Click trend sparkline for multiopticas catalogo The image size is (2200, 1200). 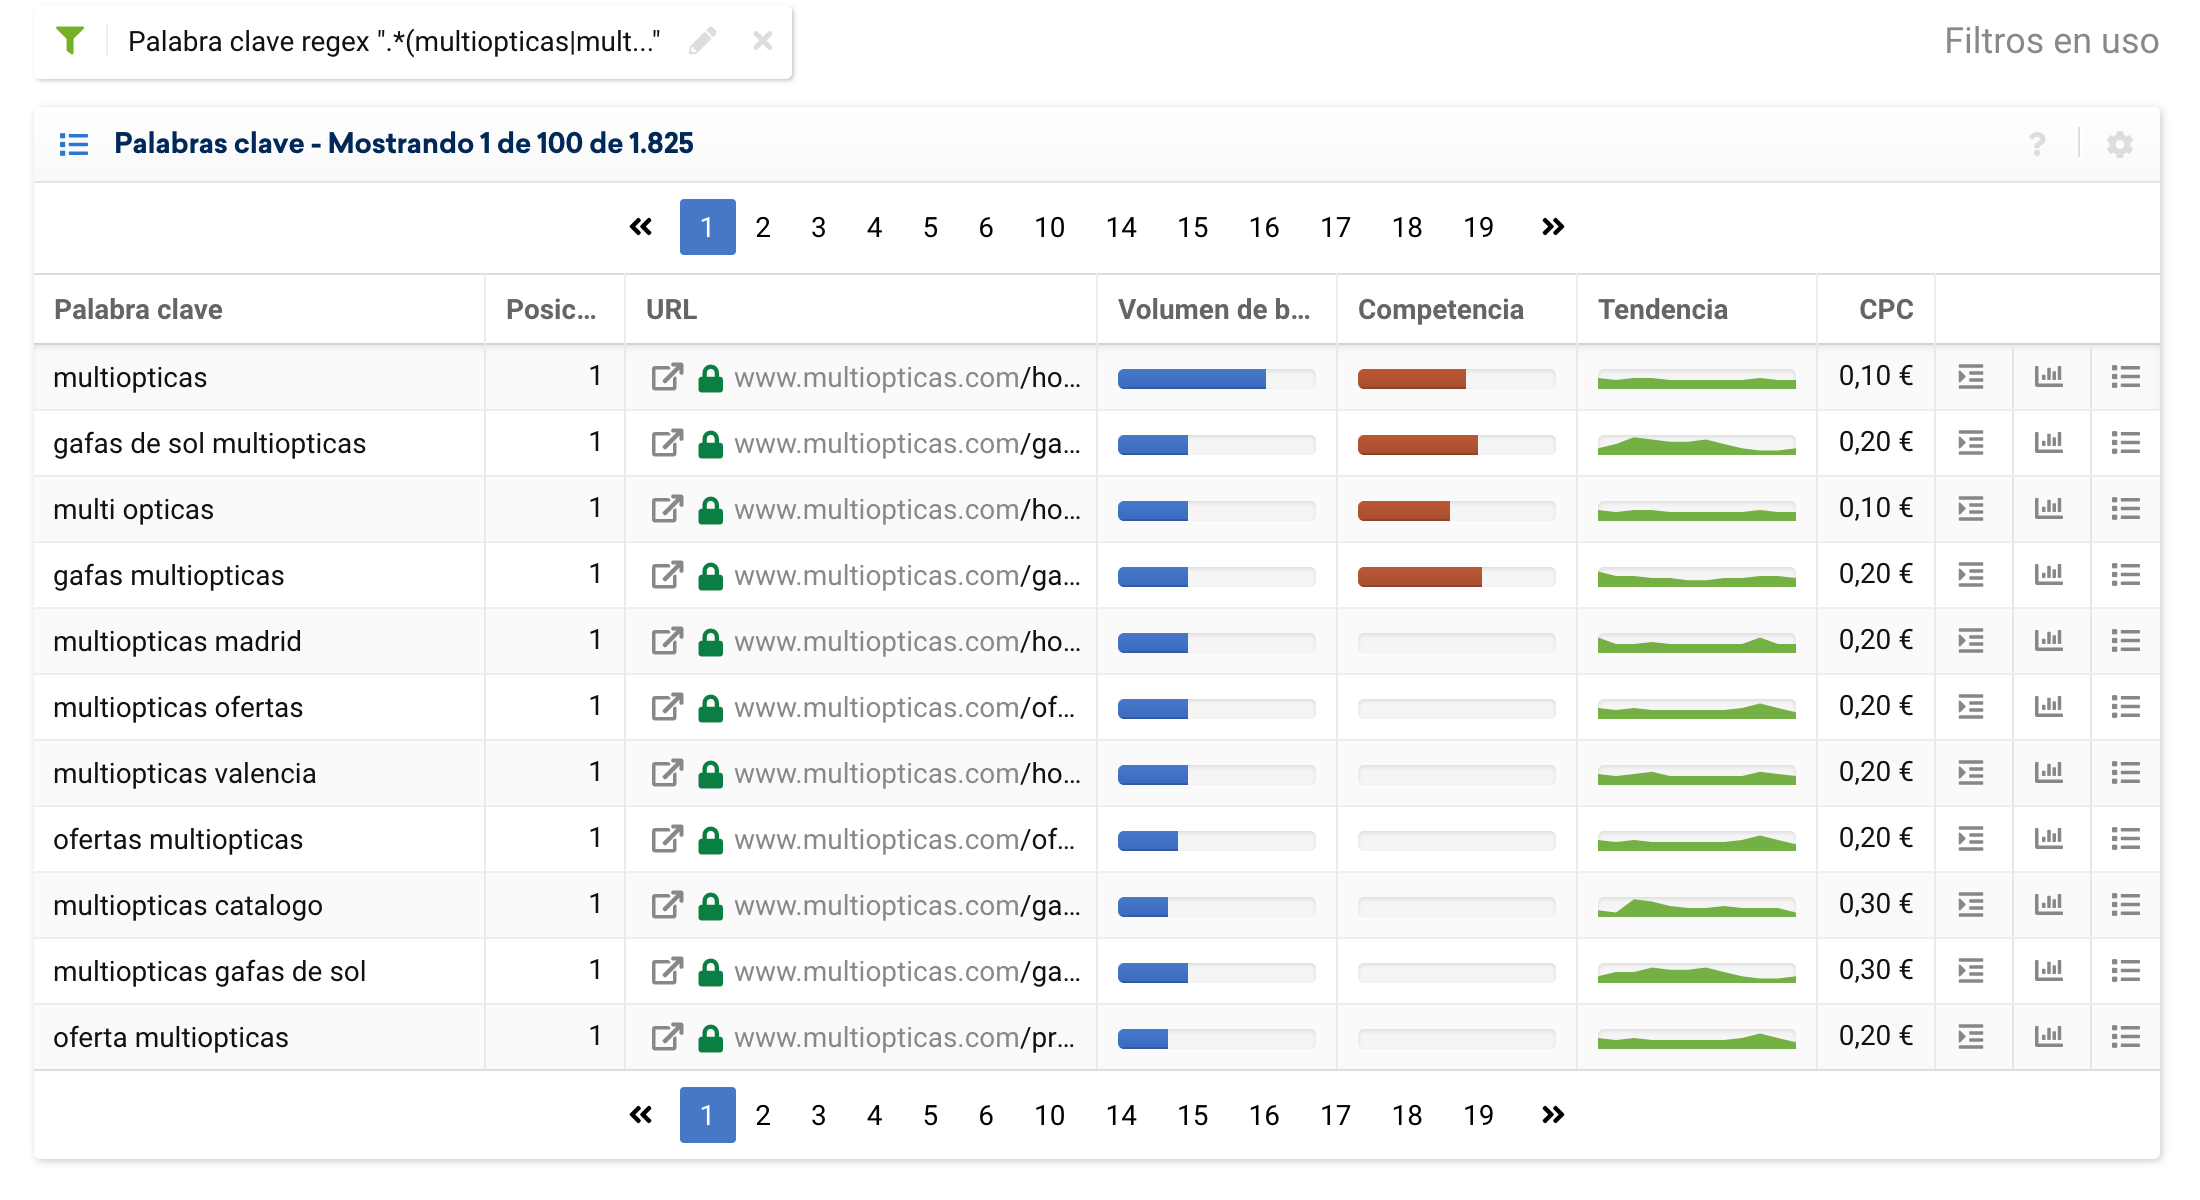coord(1697,907)
